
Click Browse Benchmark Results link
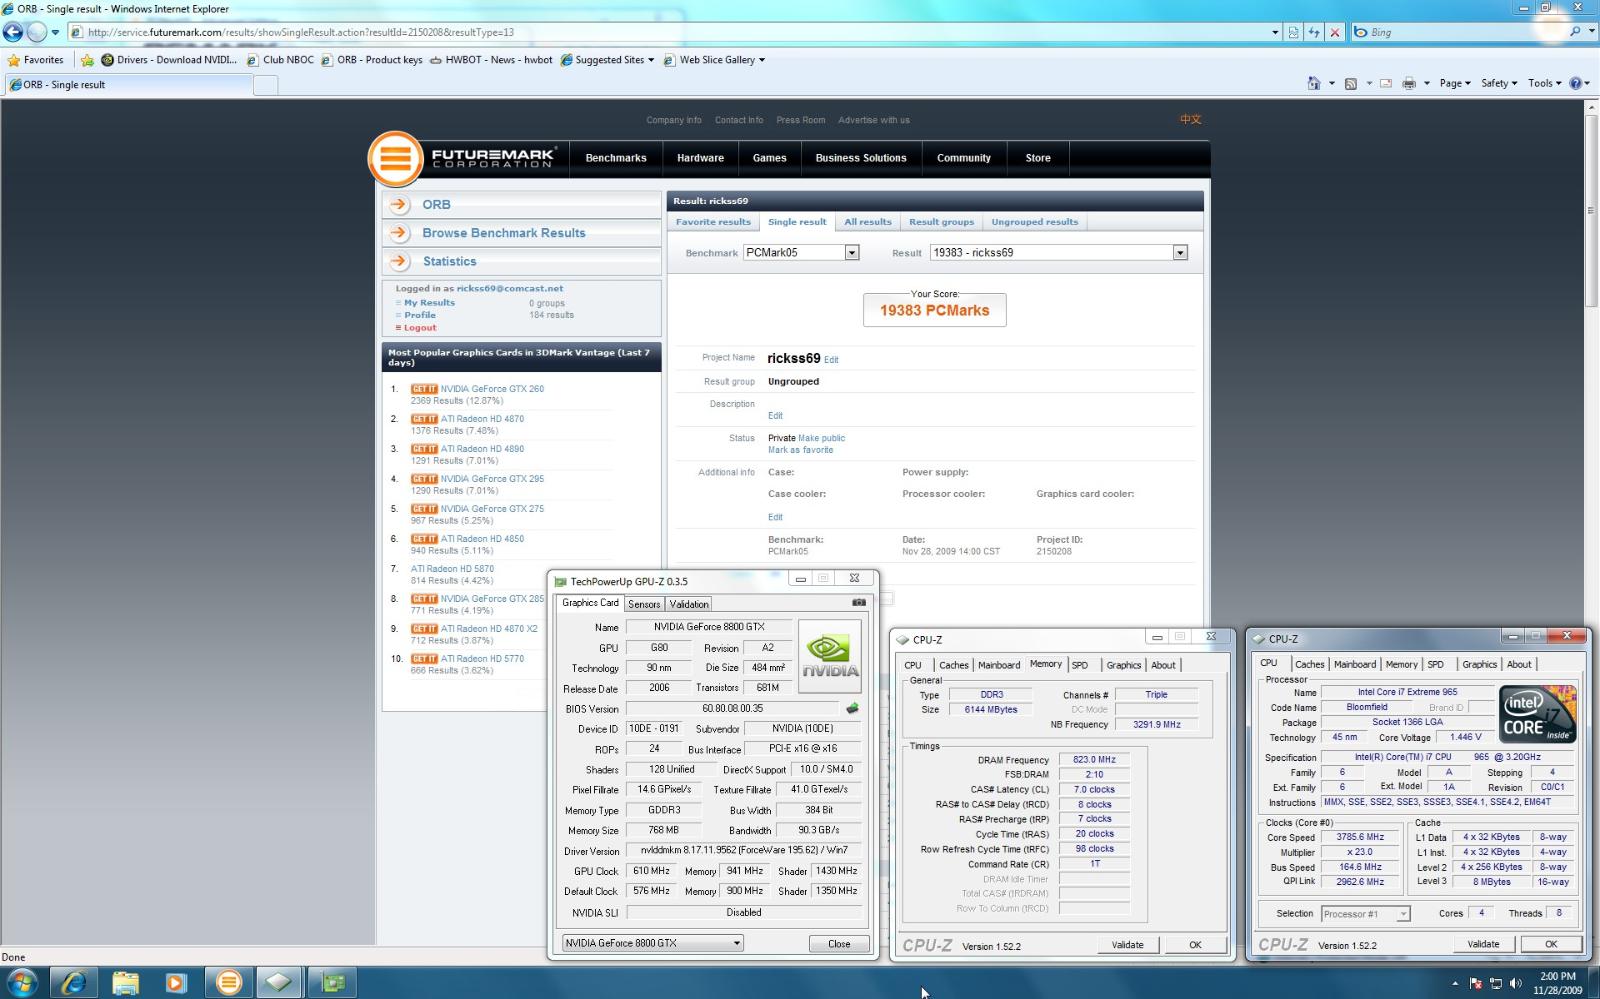point(504,233)
